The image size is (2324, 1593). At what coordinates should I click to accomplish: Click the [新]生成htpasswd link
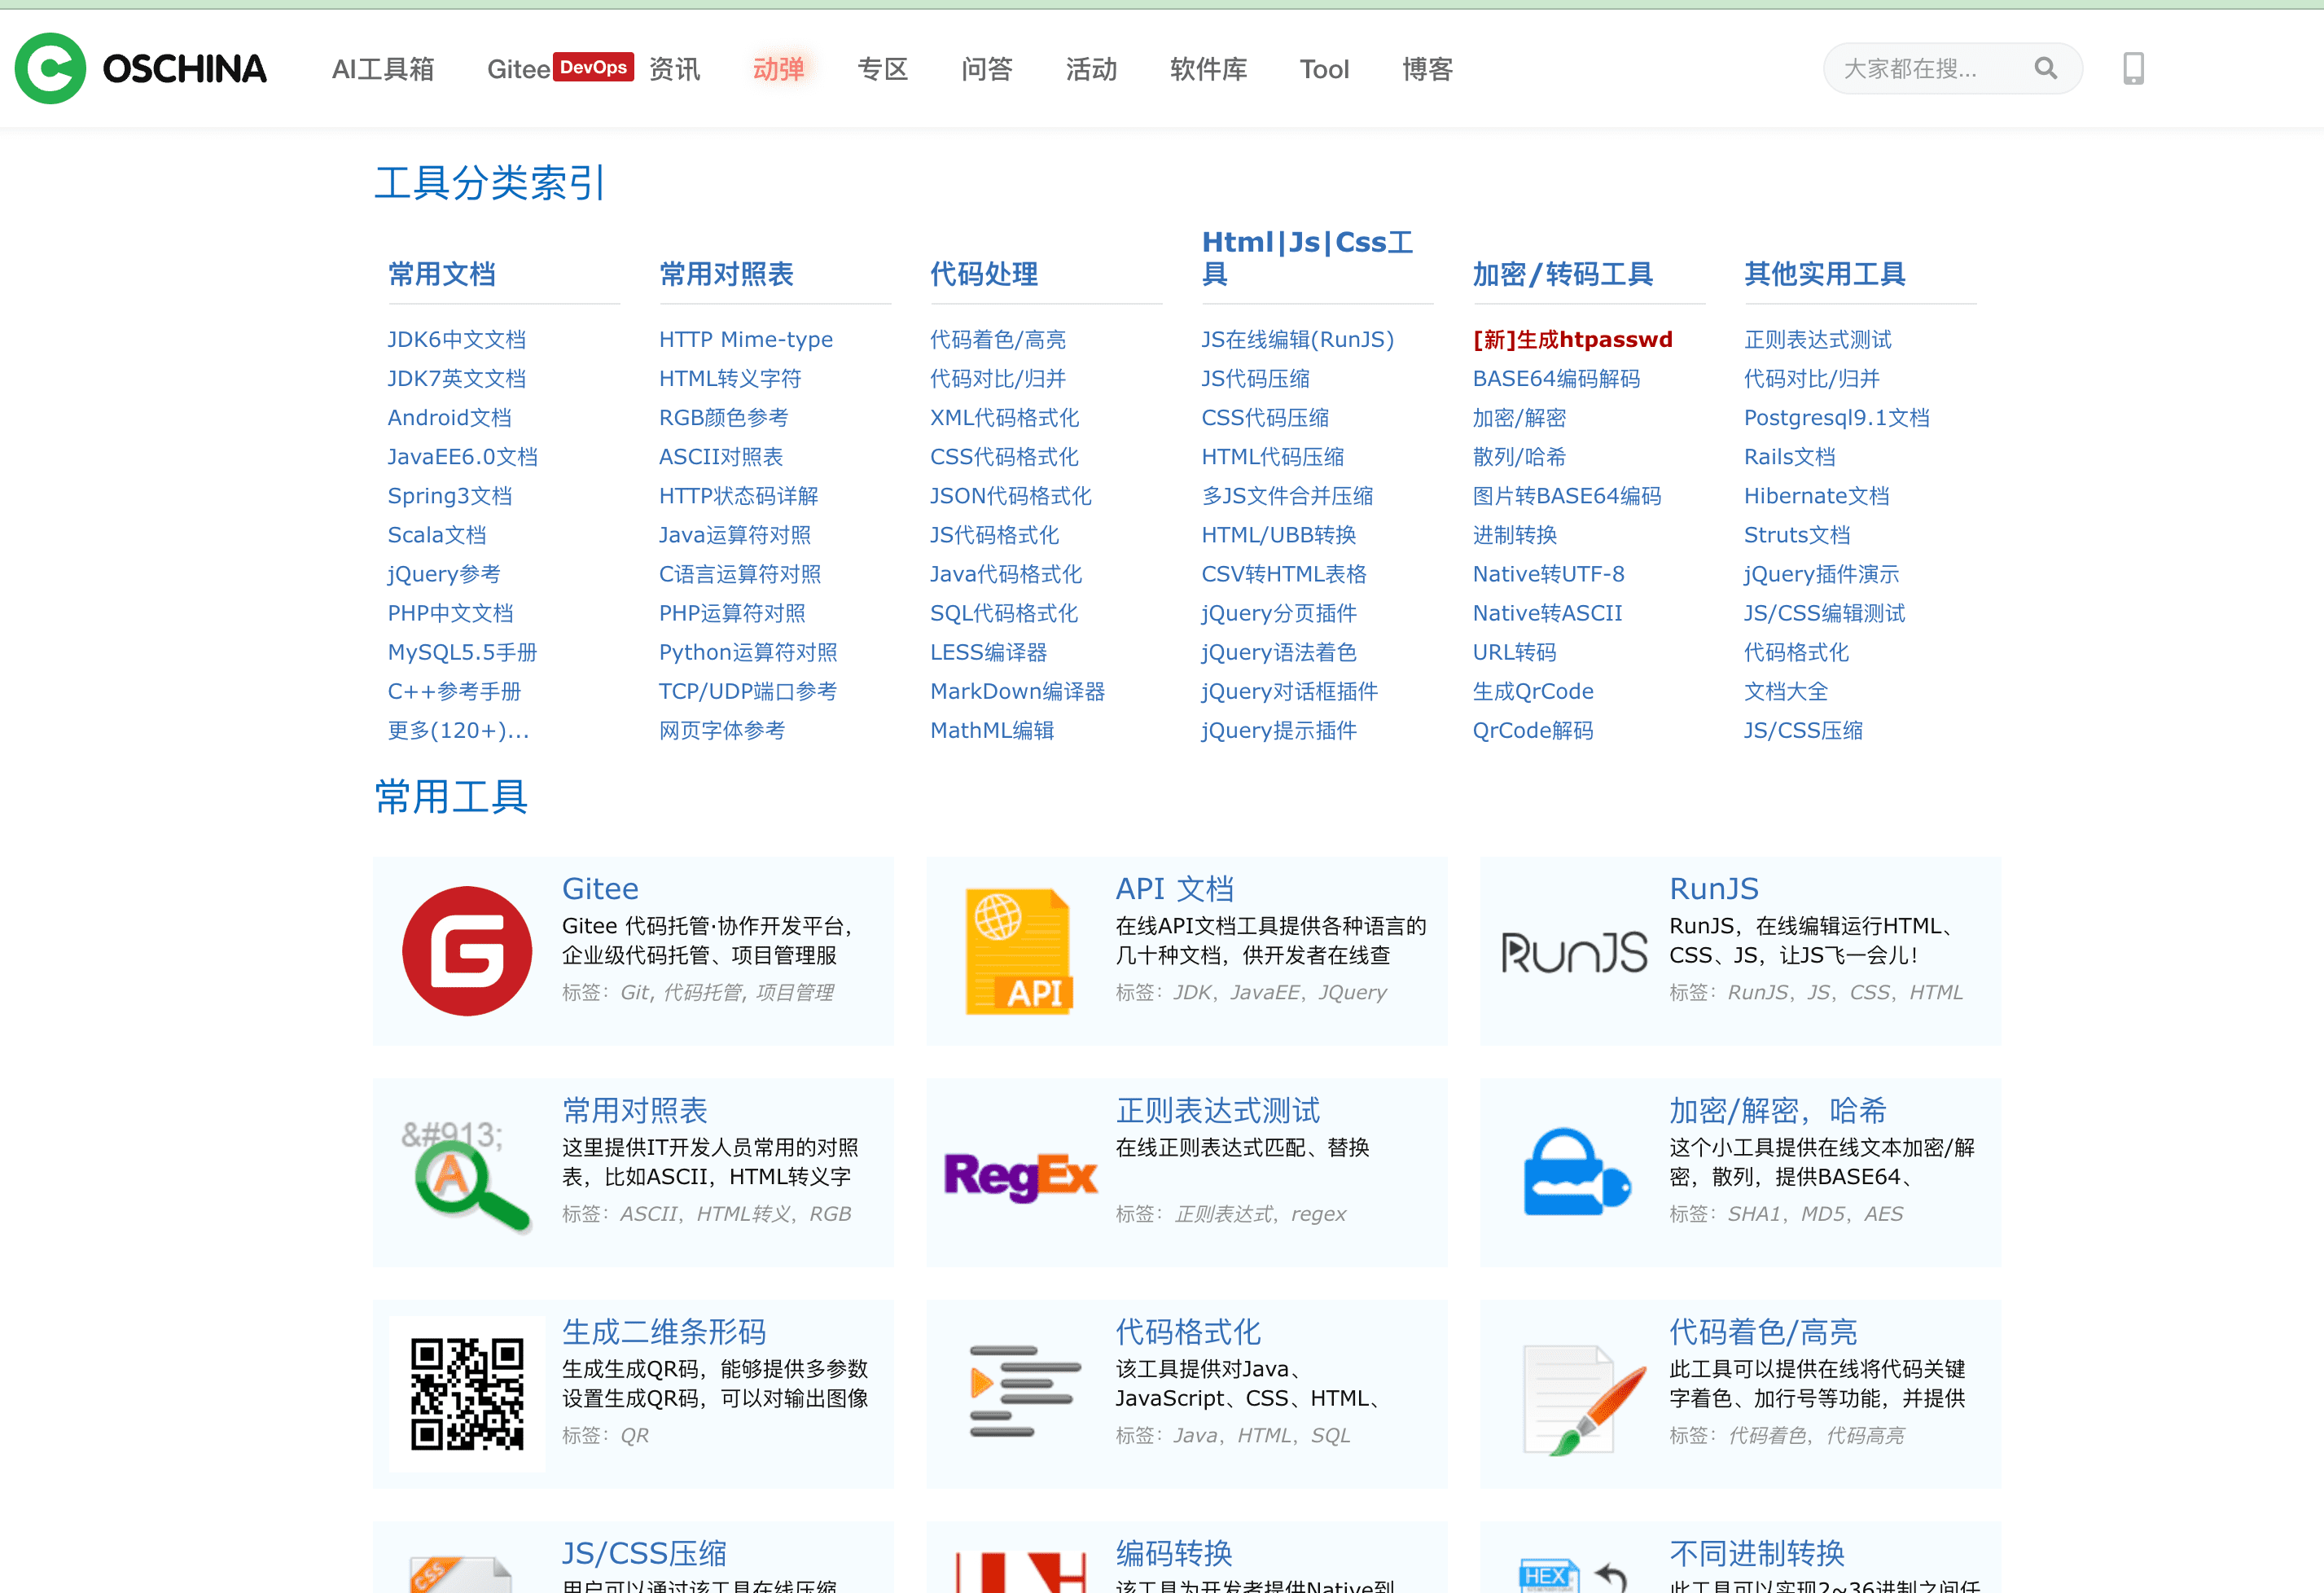point(1572,339)
